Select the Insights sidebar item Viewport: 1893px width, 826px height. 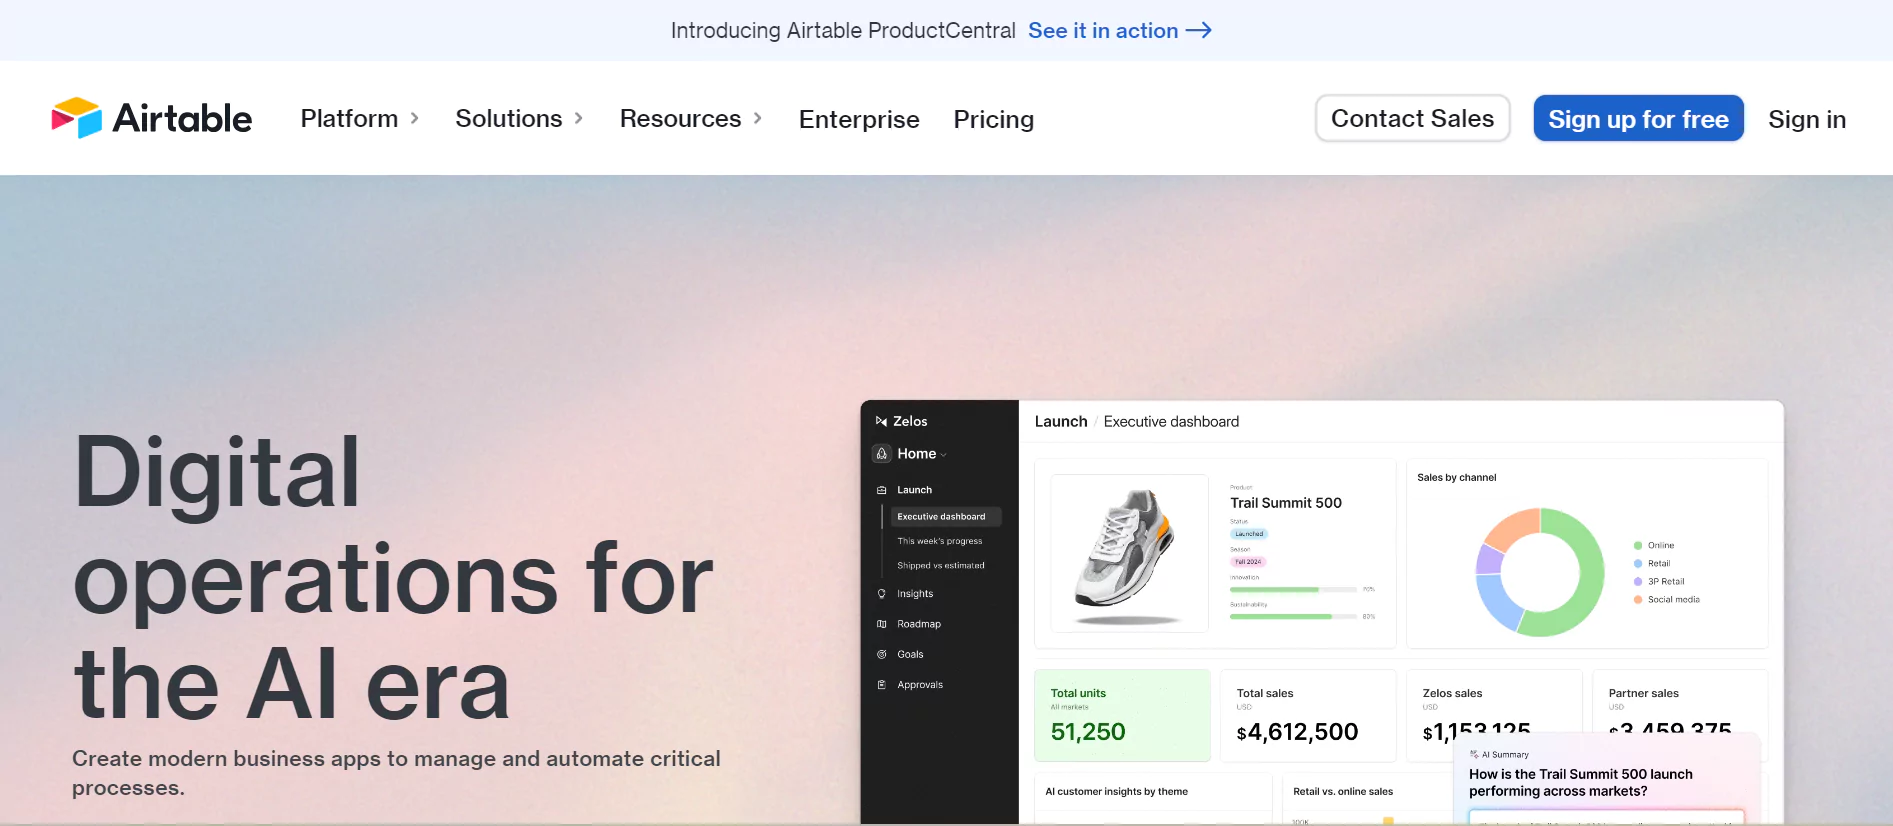click(x=915, y=594)
